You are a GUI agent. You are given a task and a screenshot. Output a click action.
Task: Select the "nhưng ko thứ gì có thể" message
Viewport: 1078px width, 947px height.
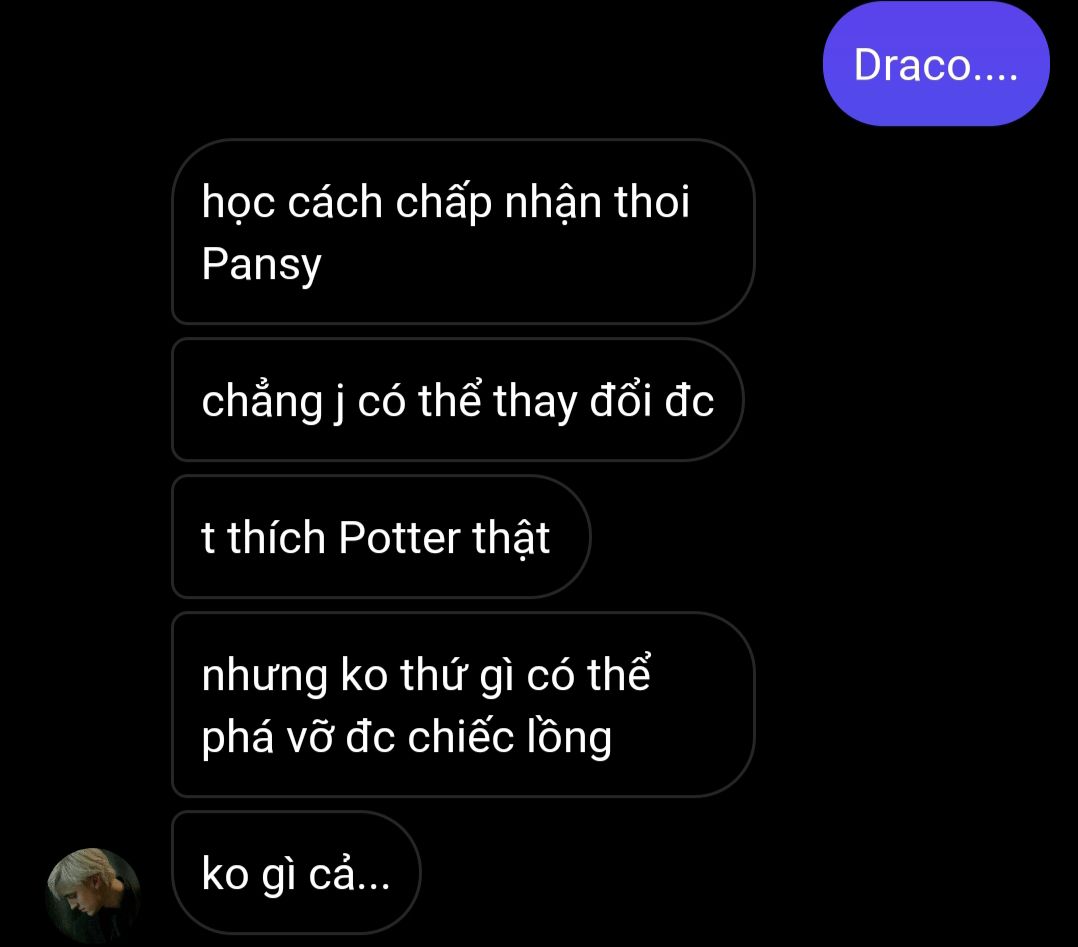pyautogui.click(x=463, y=705)
